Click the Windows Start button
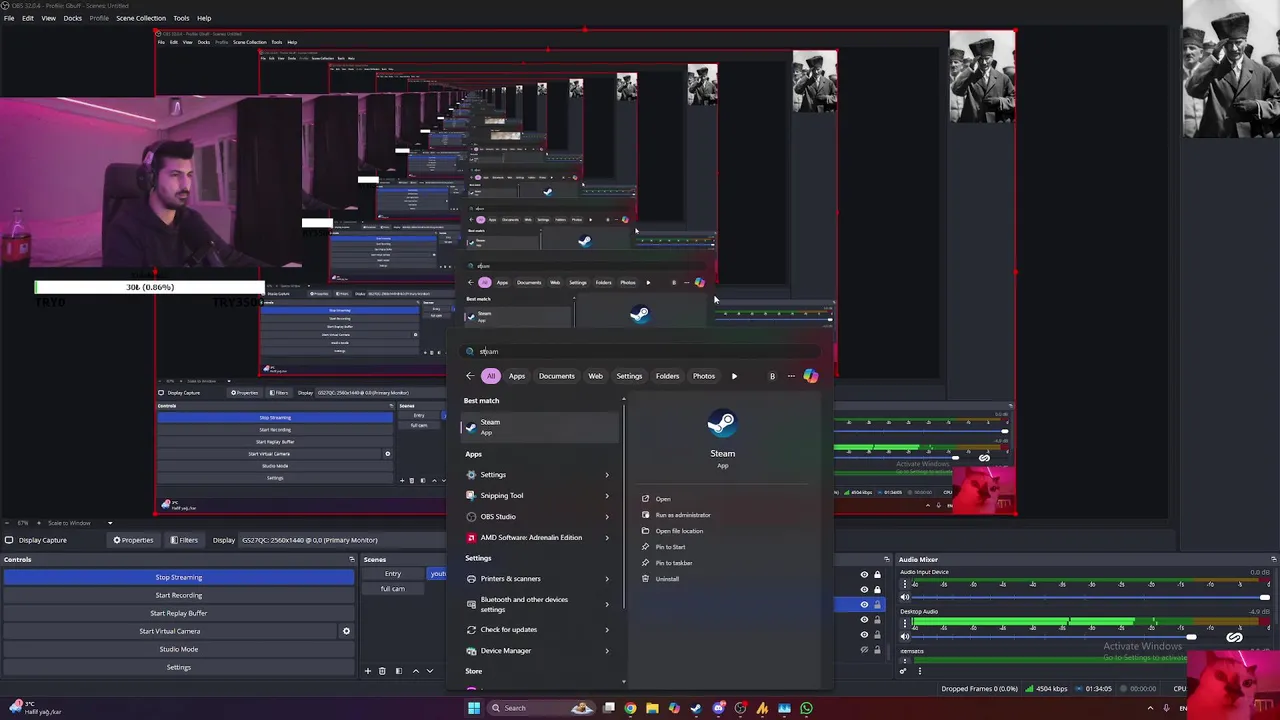 pos(473,708)
